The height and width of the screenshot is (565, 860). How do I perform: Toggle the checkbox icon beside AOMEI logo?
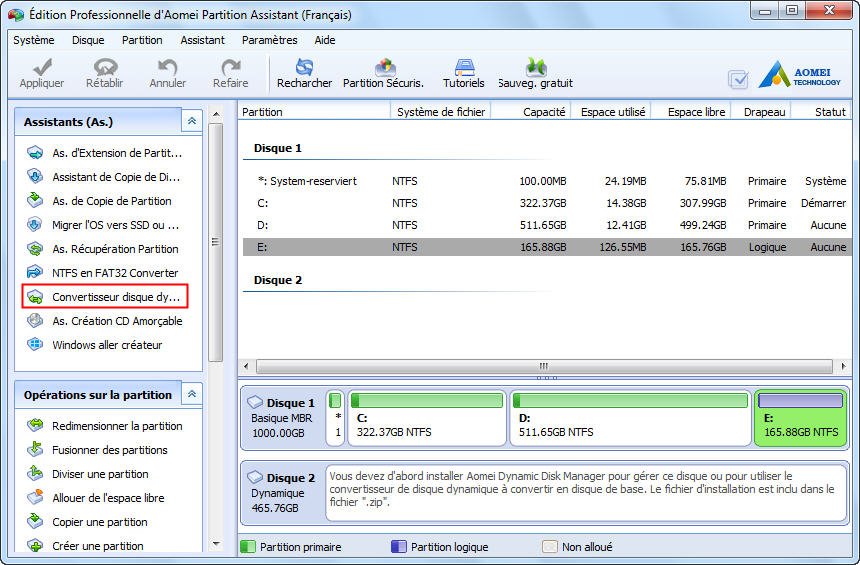[x=738, y=79]
